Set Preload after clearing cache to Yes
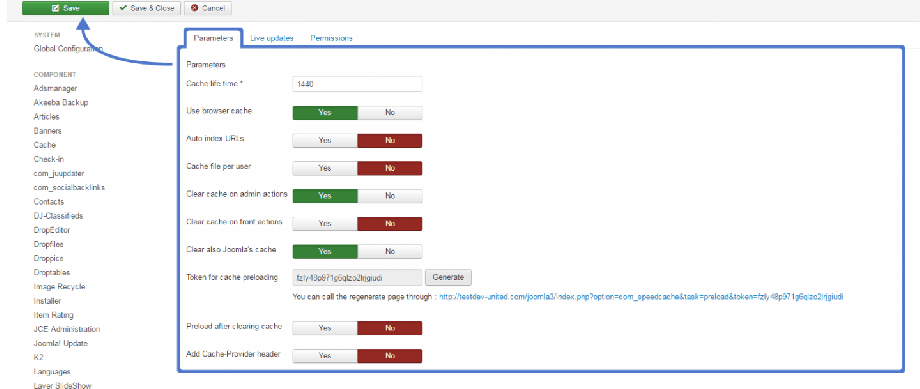 tap(325, 328)
